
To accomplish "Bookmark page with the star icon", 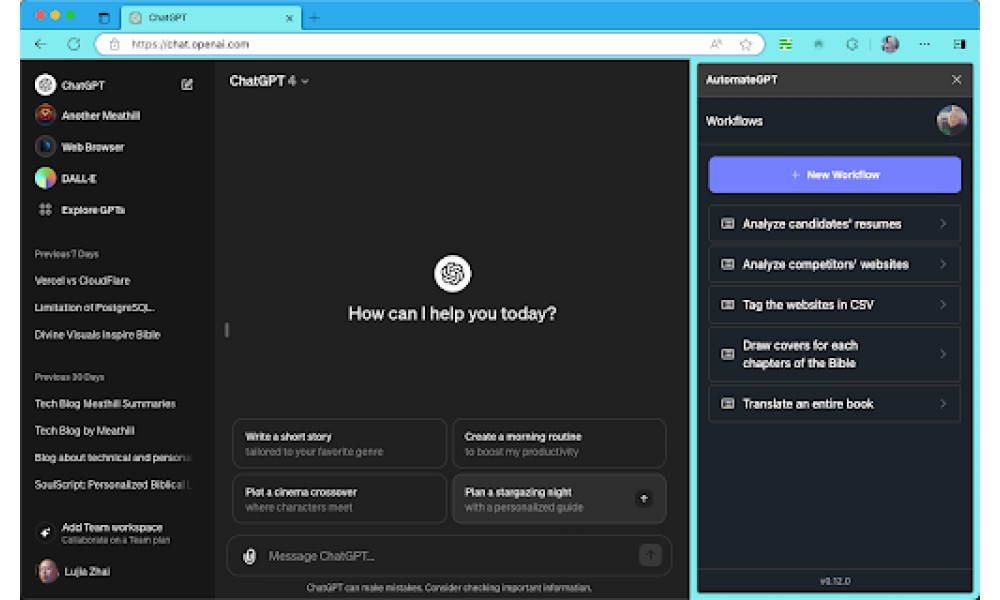I will pos(746,44).
